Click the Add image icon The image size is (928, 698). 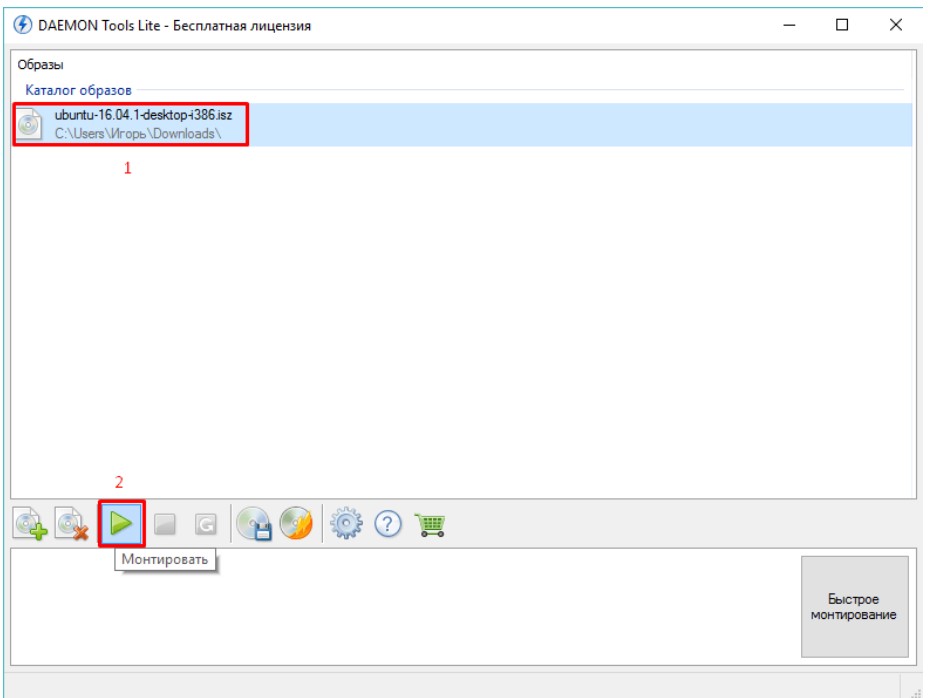(x=30, y=523)
